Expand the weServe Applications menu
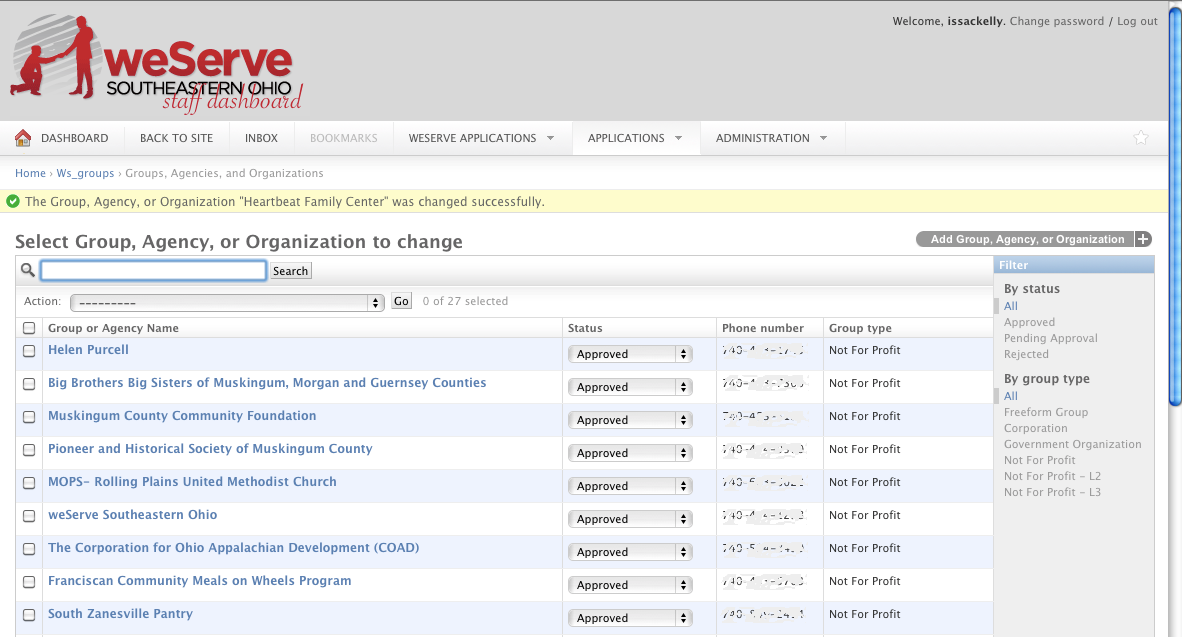Image resolution: width=1182 pixels, height=637 pixels. point(481,138)
